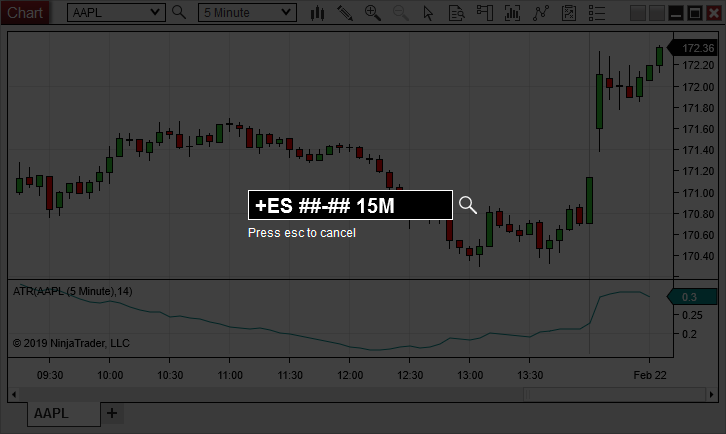Expand the AAPL instrument dropdown
The height and width of the screenshot is (434, 726).
[x=154, y=12]
